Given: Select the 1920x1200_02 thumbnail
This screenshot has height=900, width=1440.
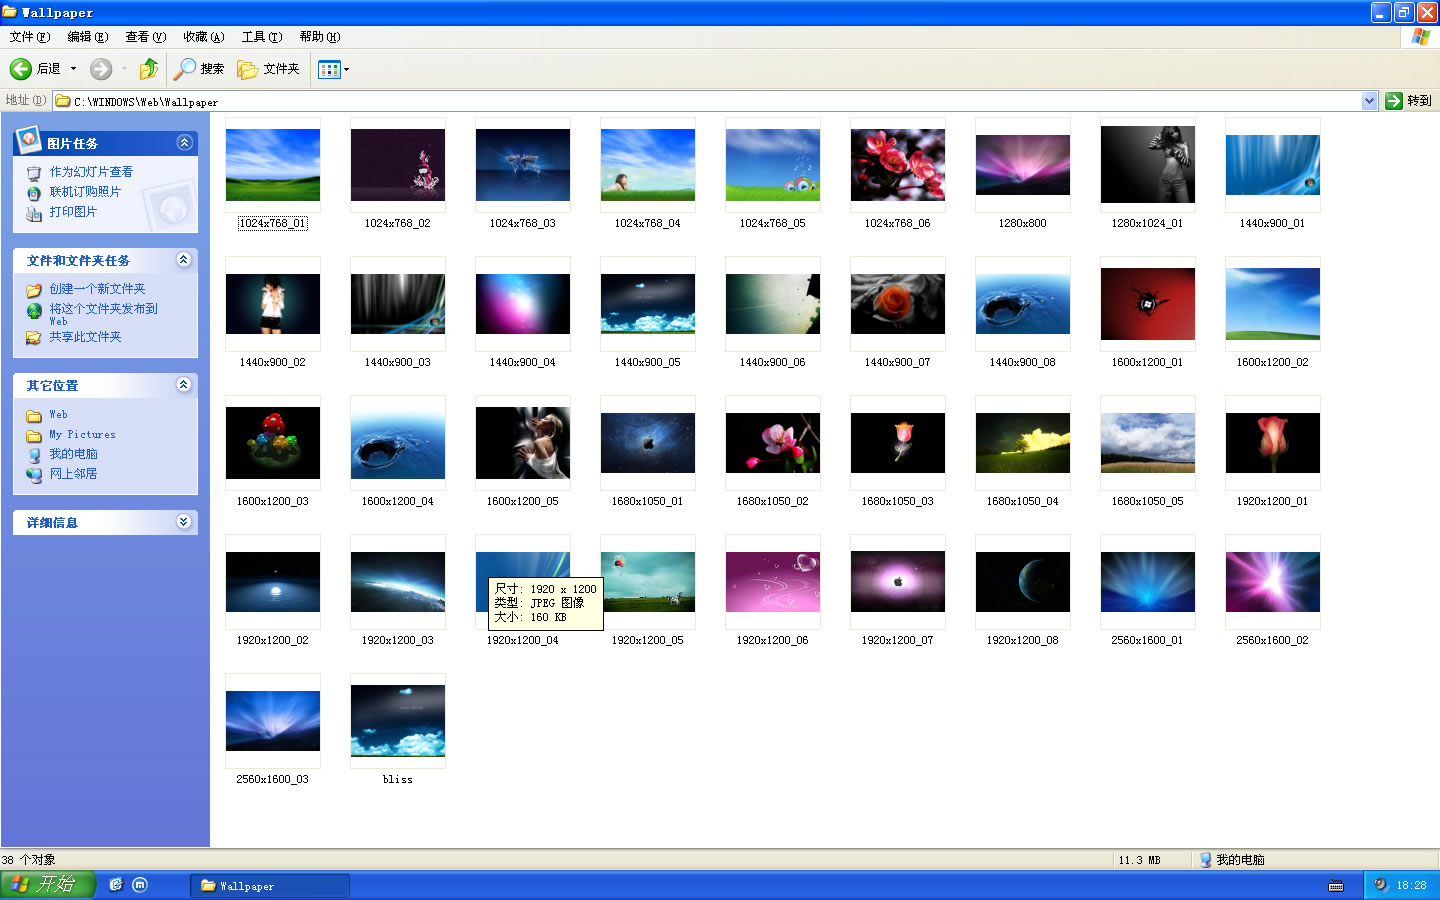Looking at the screenshot, I should coord(273,582).
